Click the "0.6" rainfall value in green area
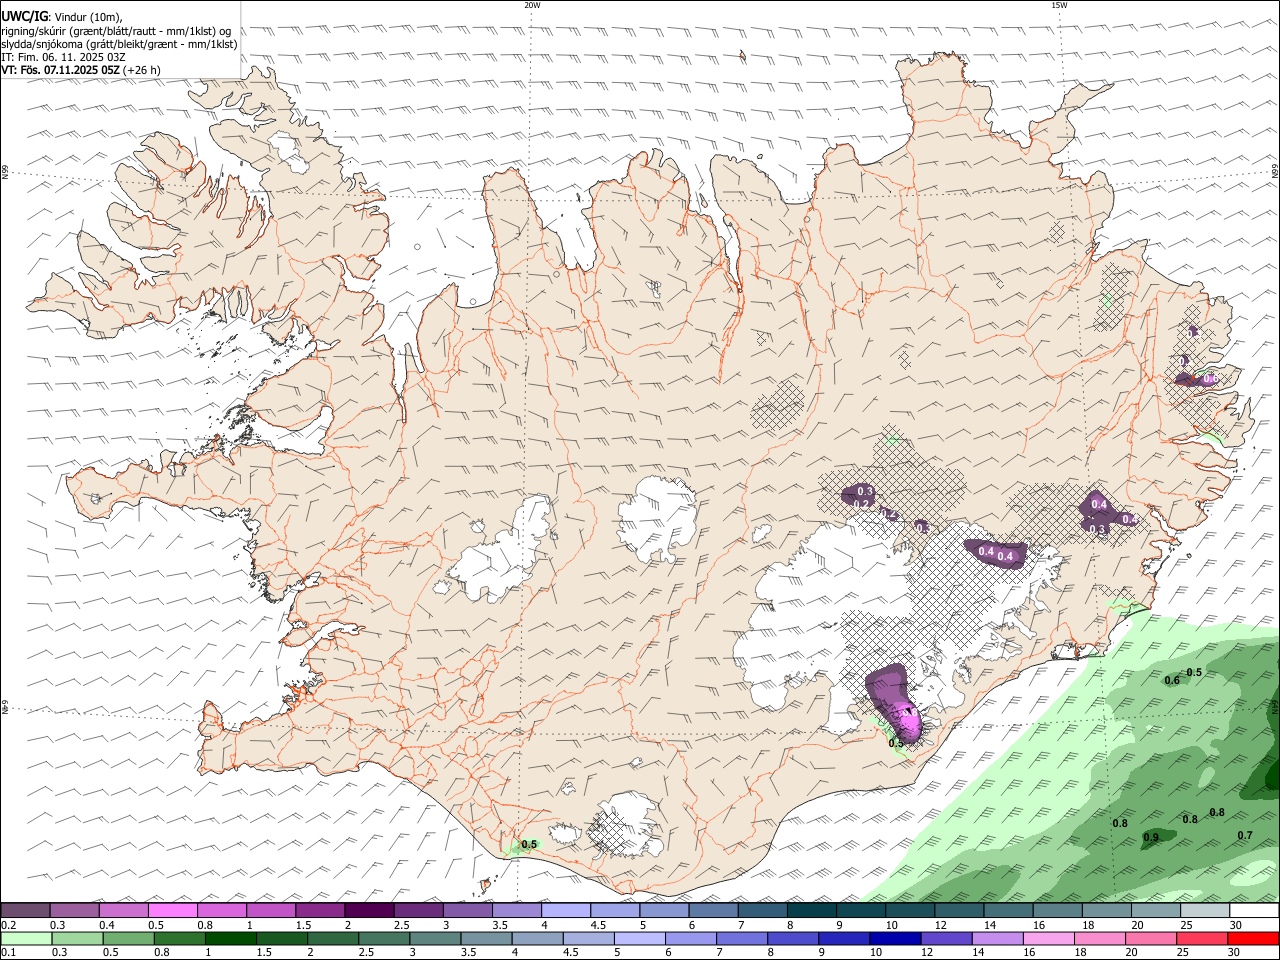1280x960 pixels. (1173, 681)
